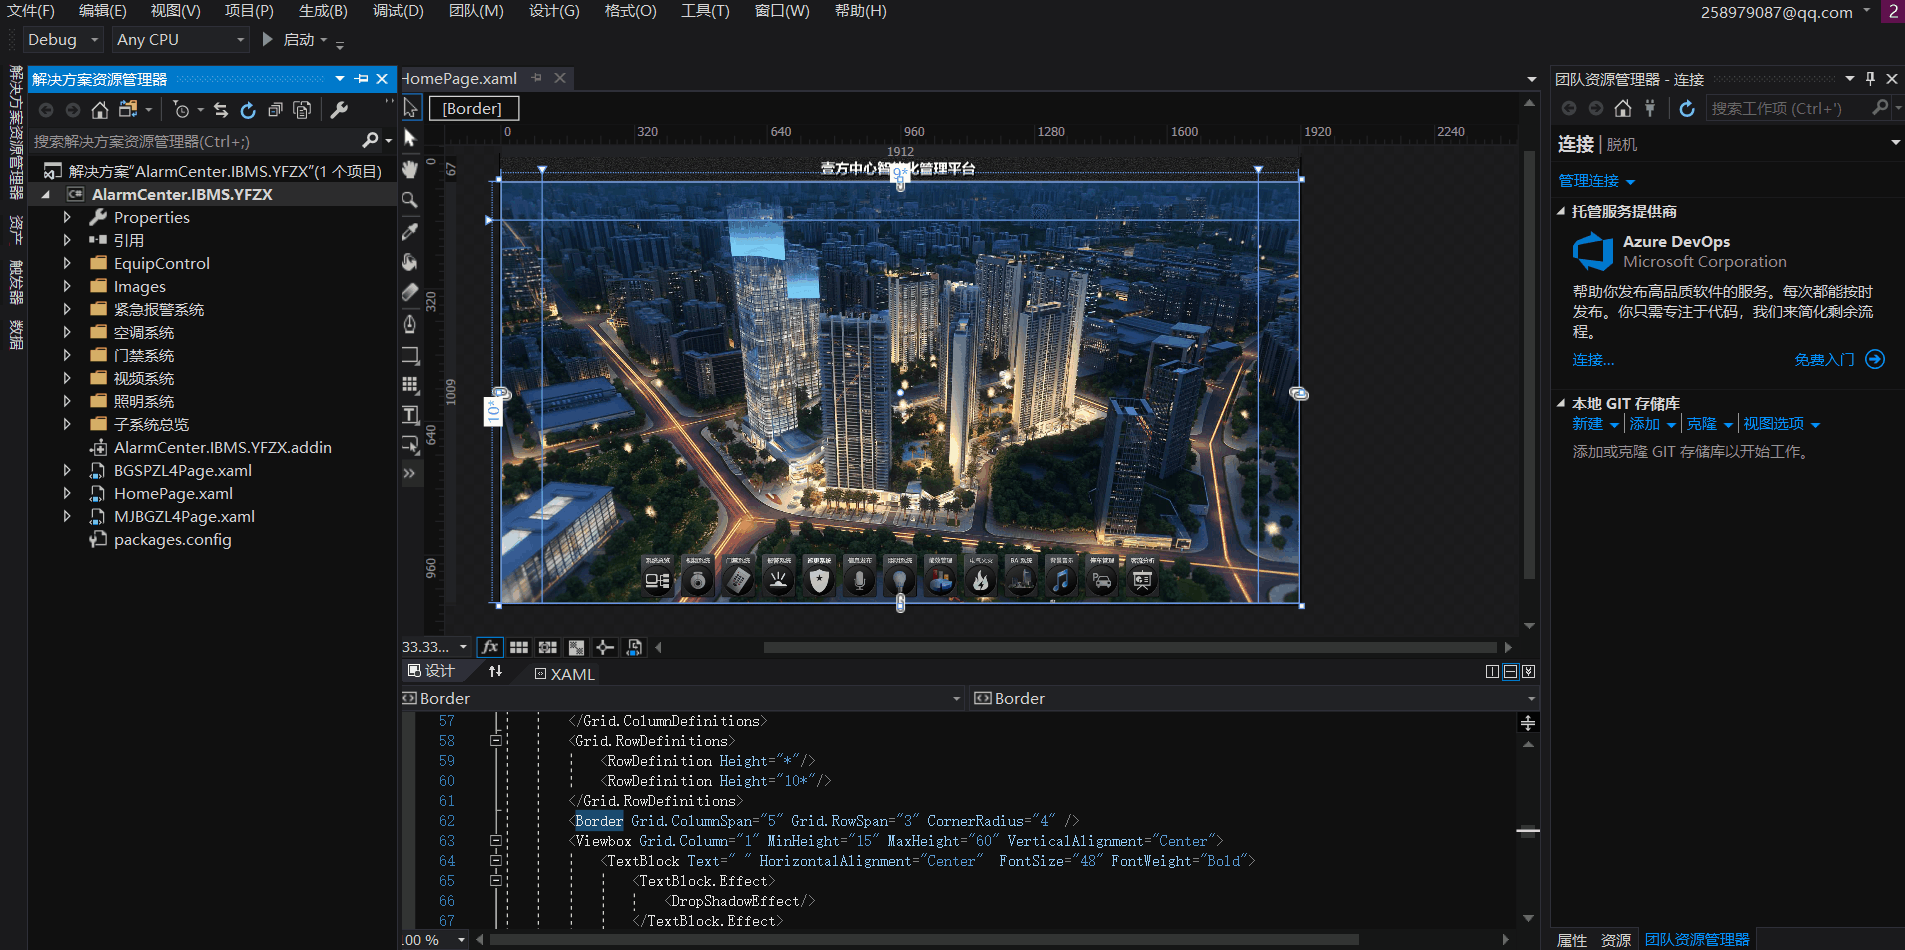1905x950 pixels.
Task: Open the designer zoom percentage dropdown
Action: (462, 647)
